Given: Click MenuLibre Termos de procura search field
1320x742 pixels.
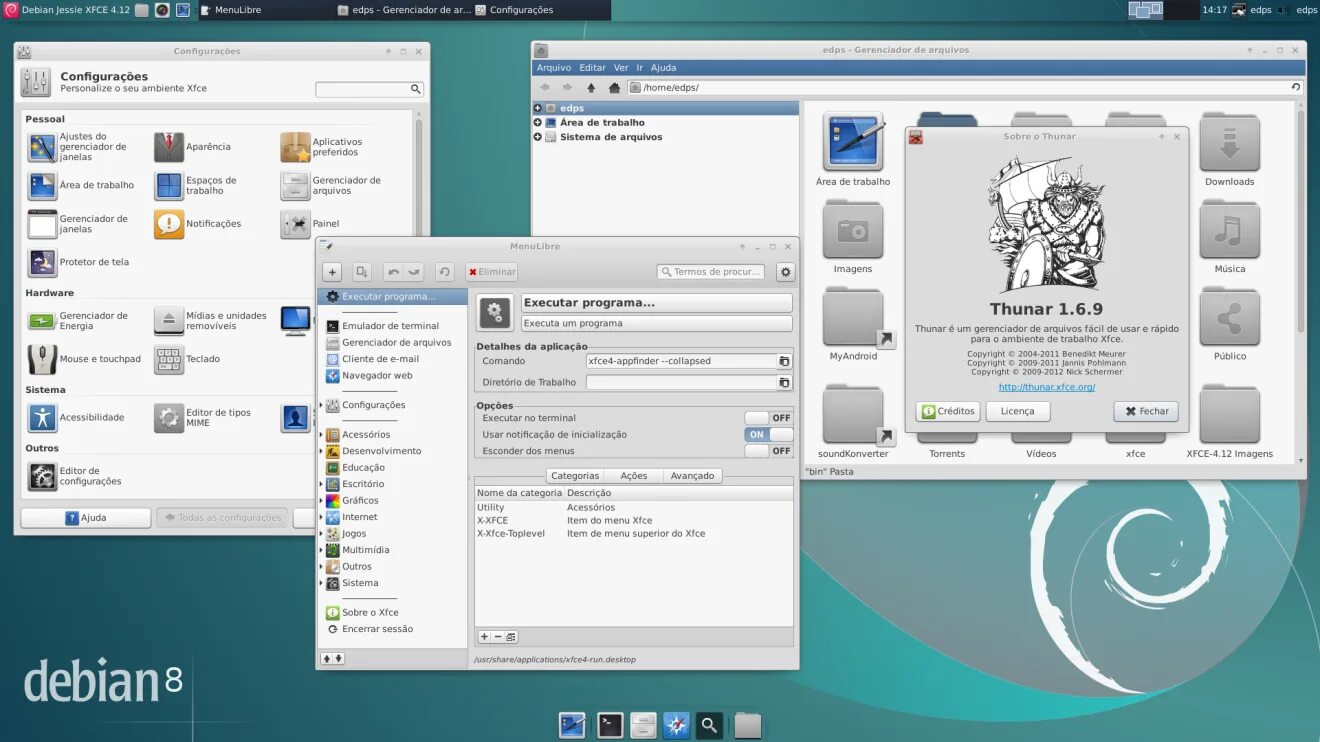Looking at the screenshot, I should pos(711,272).
